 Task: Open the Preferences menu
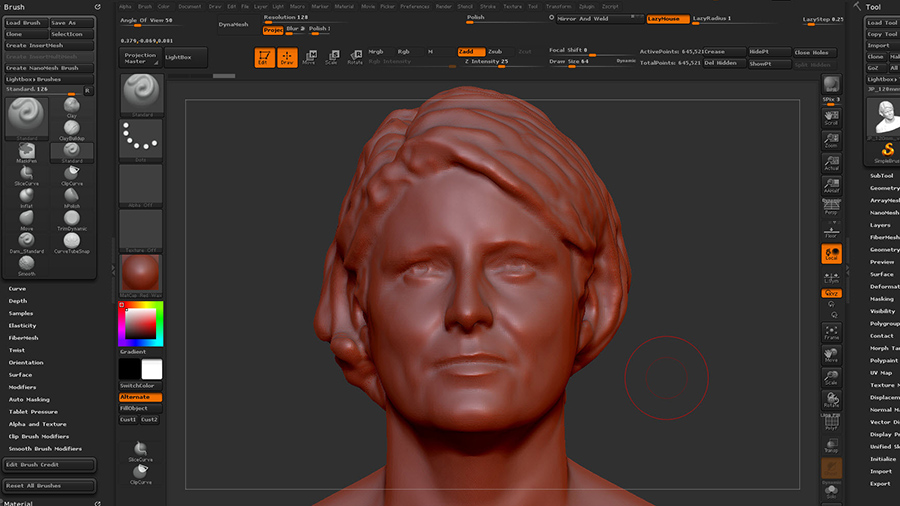coord(414,6)
